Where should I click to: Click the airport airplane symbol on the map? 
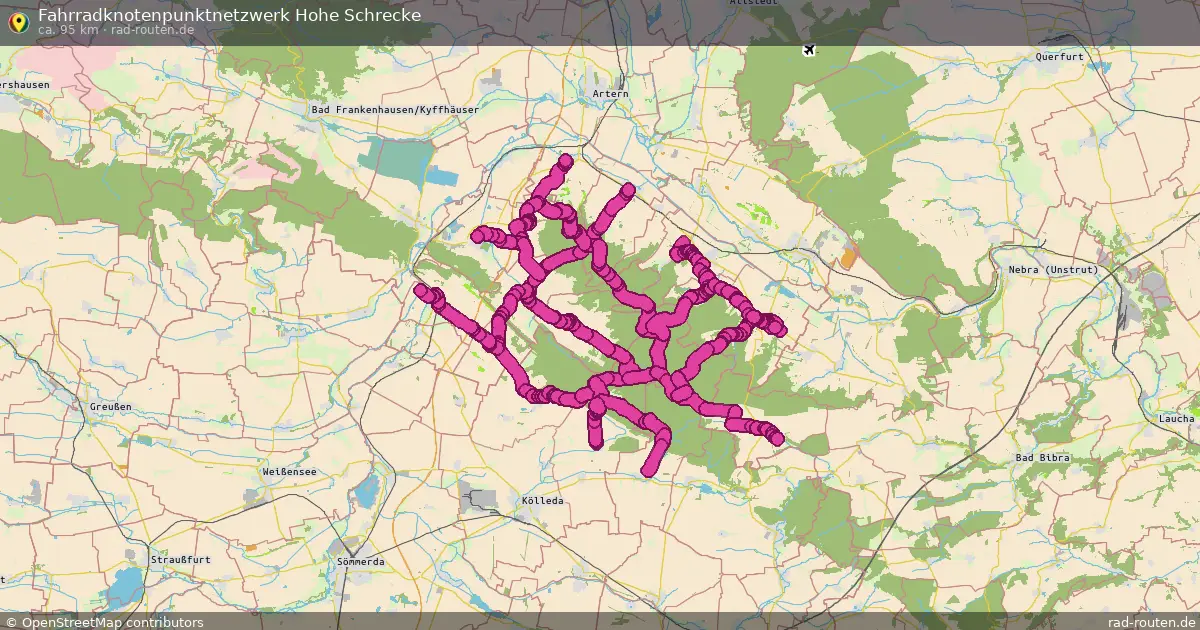[809, 50]
